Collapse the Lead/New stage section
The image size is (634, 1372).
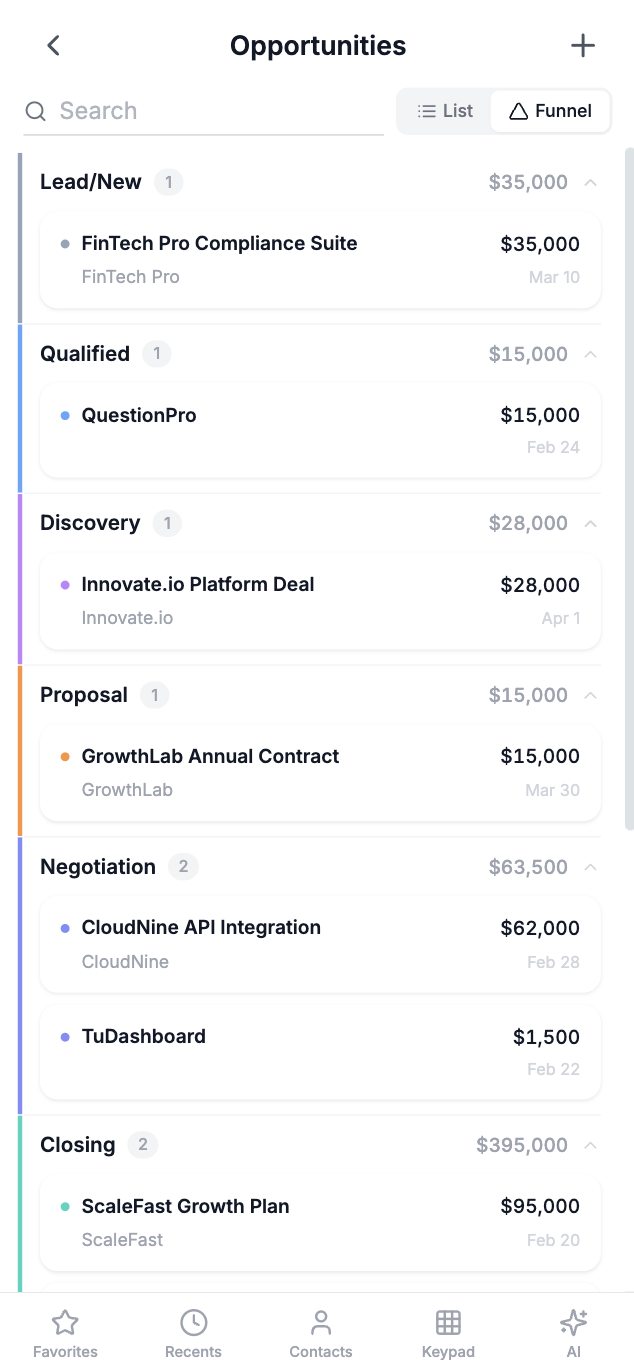point(591,182)
